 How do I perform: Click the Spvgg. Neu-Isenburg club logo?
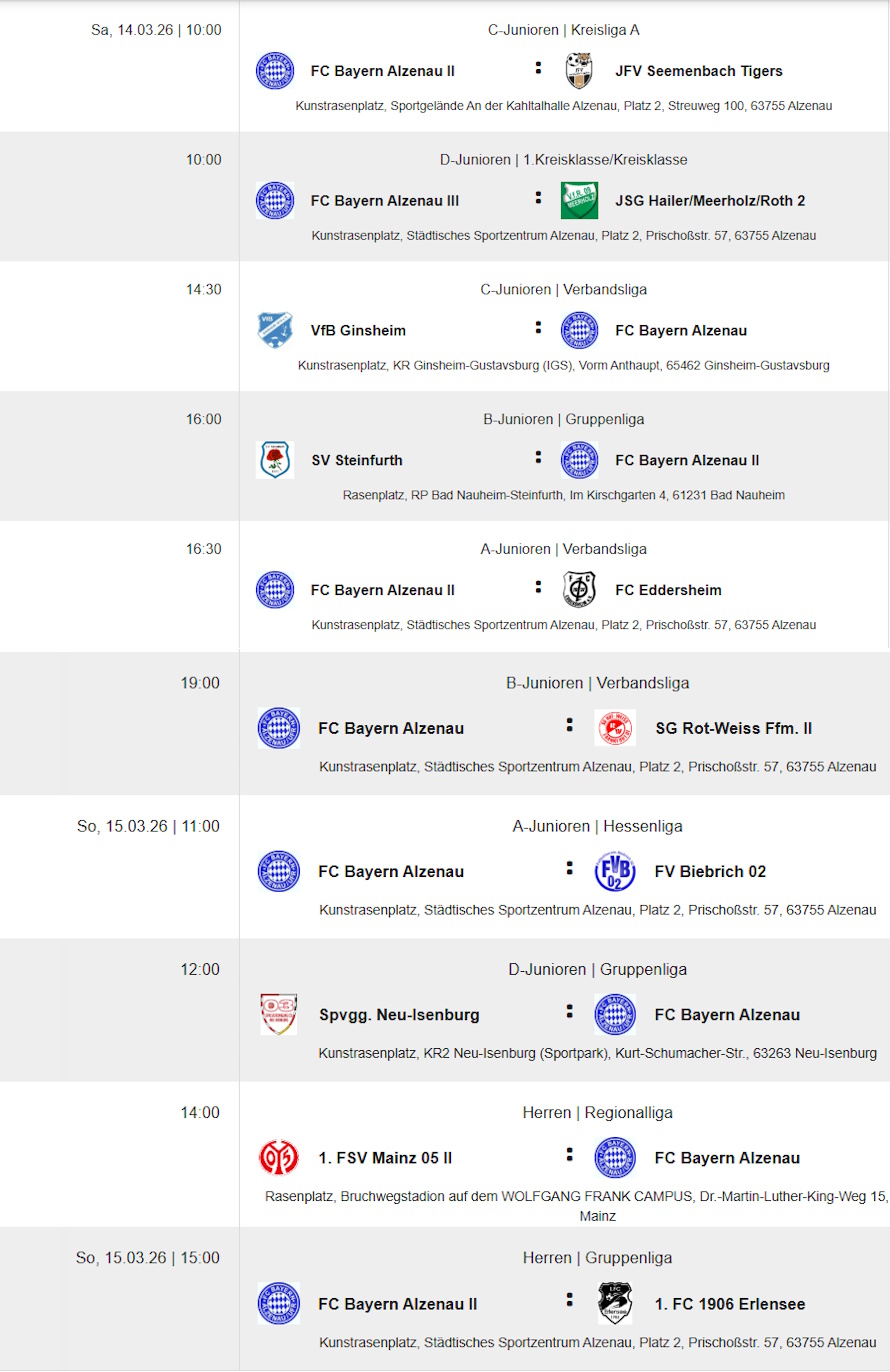click(278, 1014)
